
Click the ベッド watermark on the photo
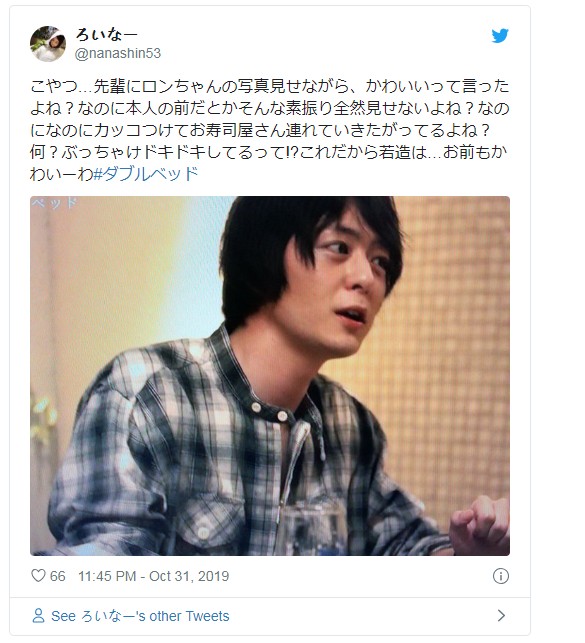point(55,202)
